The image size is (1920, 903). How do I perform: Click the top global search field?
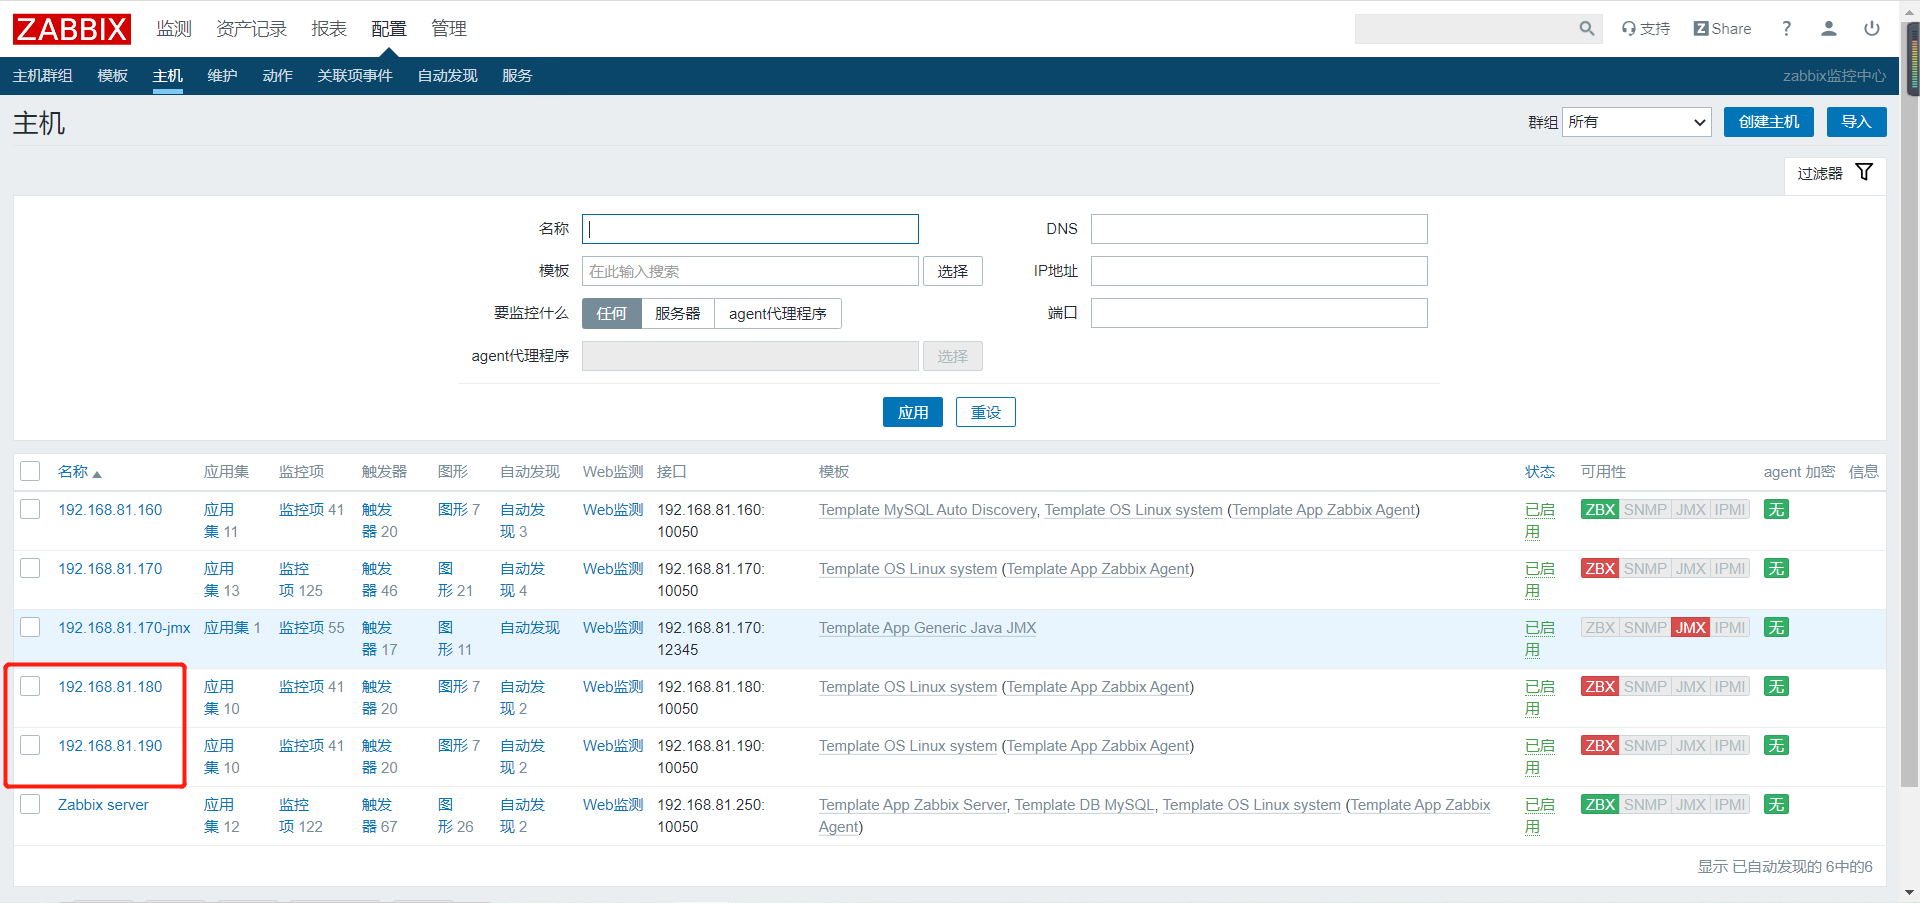tap(1466, 29)
